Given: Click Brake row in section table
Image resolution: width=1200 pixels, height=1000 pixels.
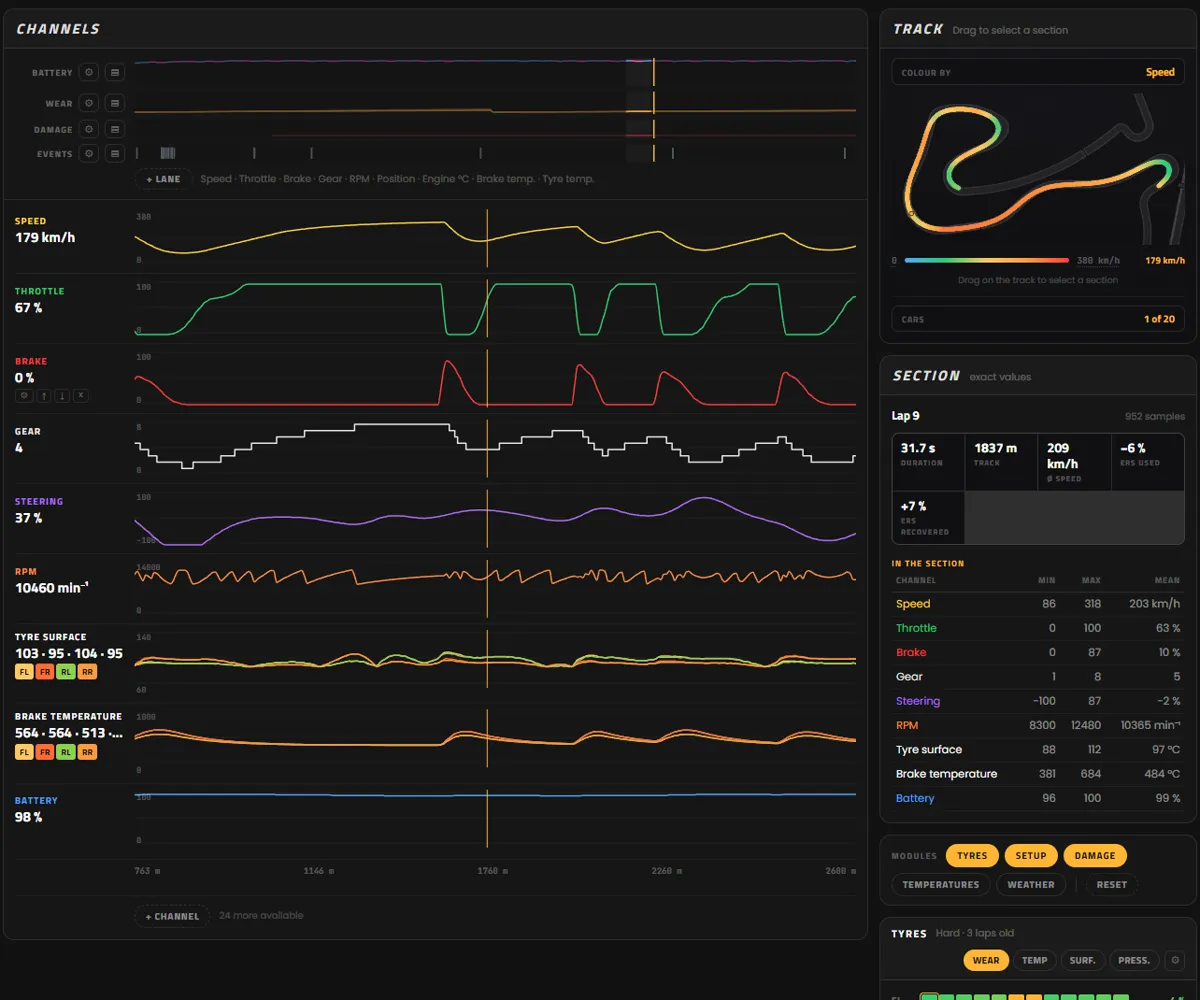Looking at the screenshot, I should (1038, 652).
